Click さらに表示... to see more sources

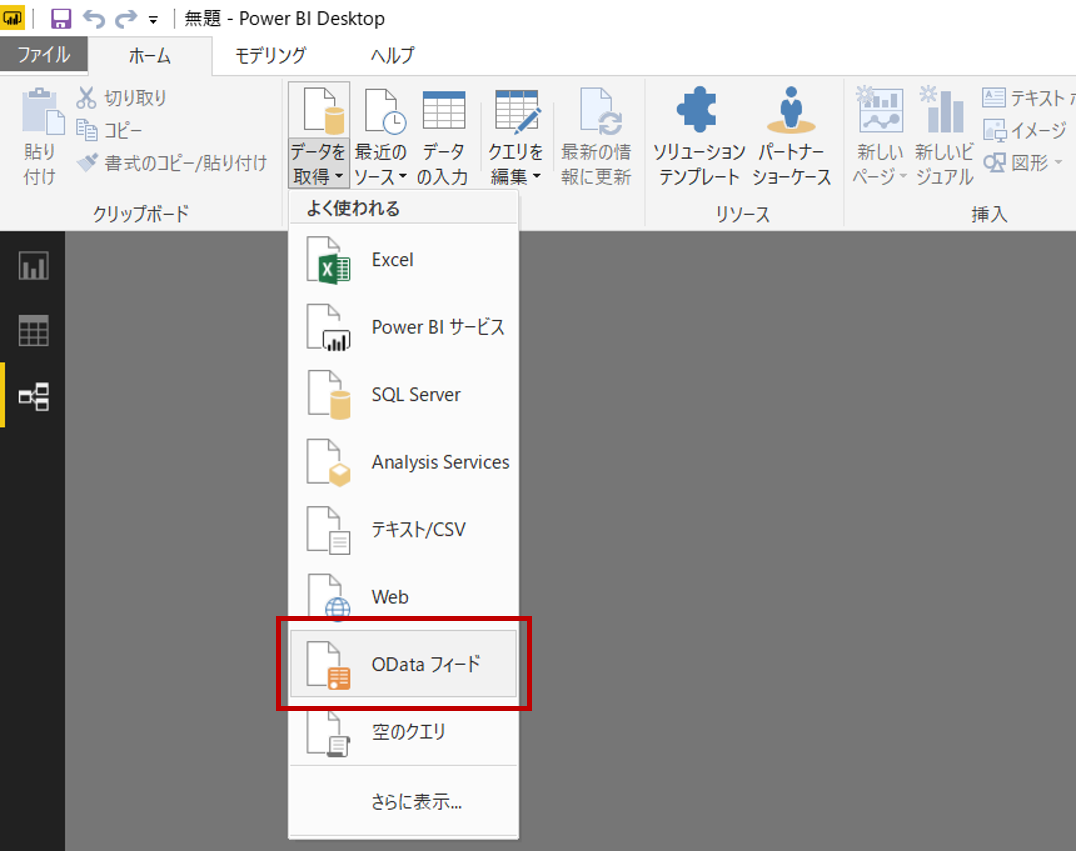pos(415,801)
